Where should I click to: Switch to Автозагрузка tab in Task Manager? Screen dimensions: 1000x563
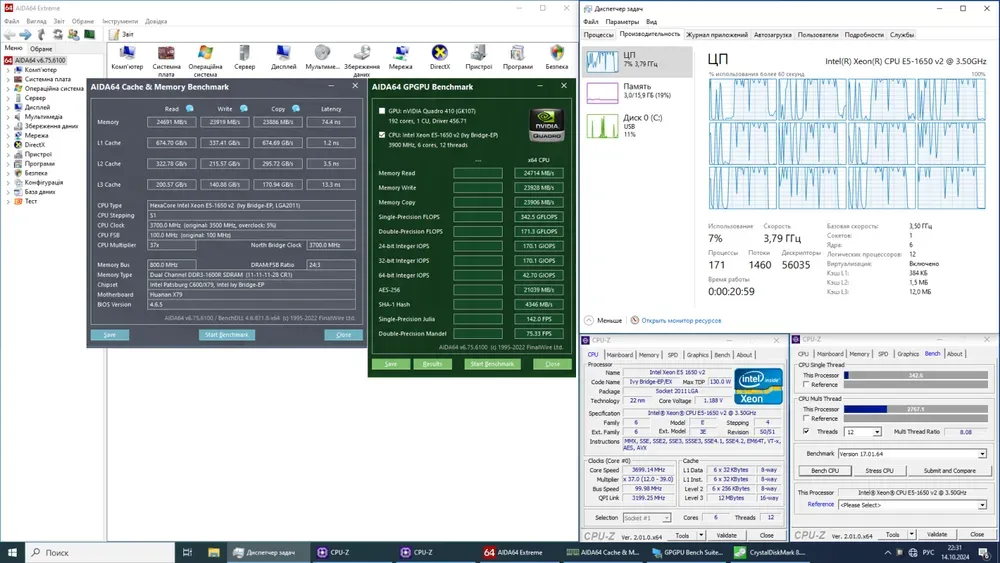click(772, 34)
